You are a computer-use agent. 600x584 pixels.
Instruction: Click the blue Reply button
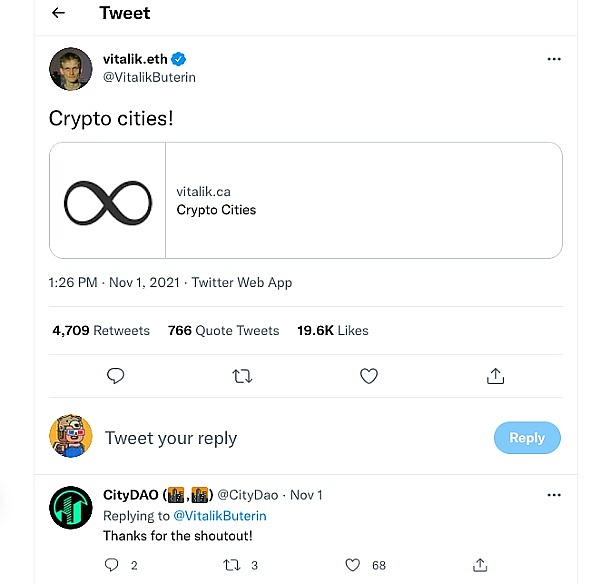527,438
